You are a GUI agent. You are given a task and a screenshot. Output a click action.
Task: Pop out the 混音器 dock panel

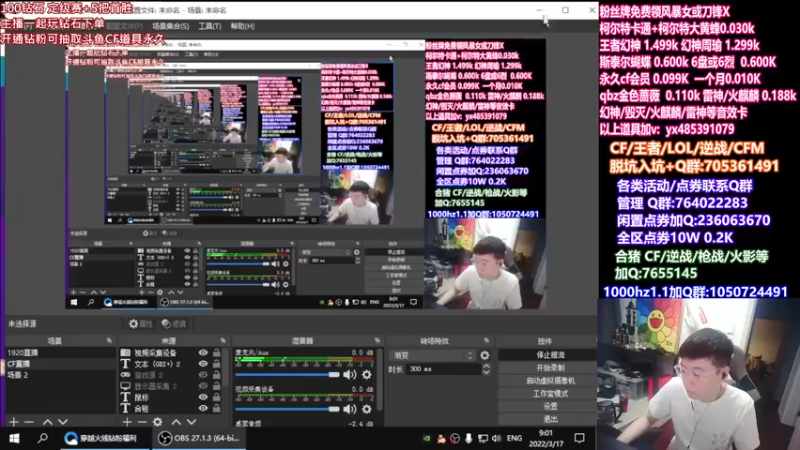[x=377, y=341]
